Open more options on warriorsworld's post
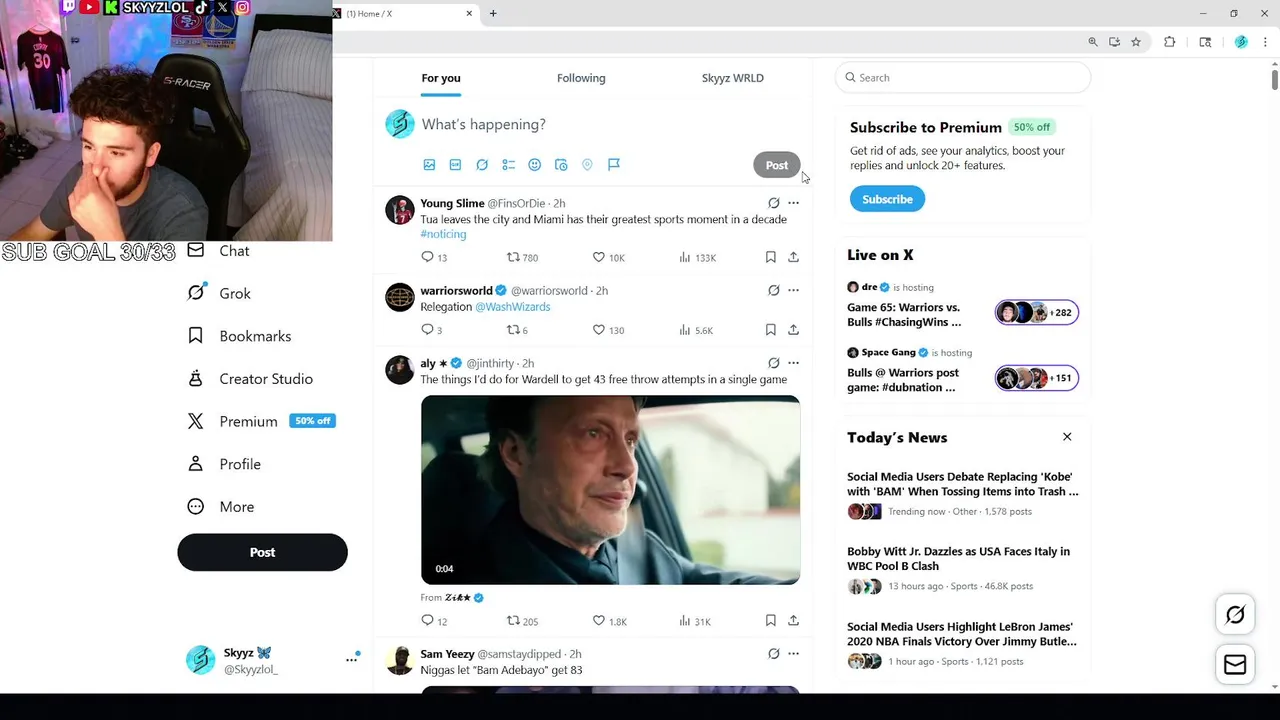This screenshot has height=720, width=1280. (x=793, y=290)
